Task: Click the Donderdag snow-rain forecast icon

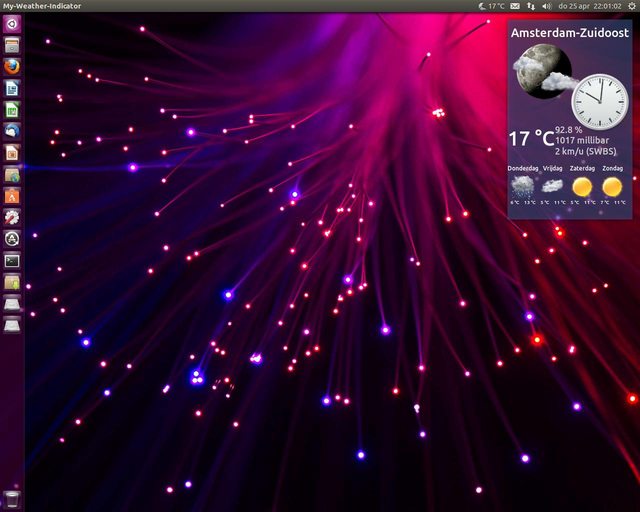Action: pos(522,187)
